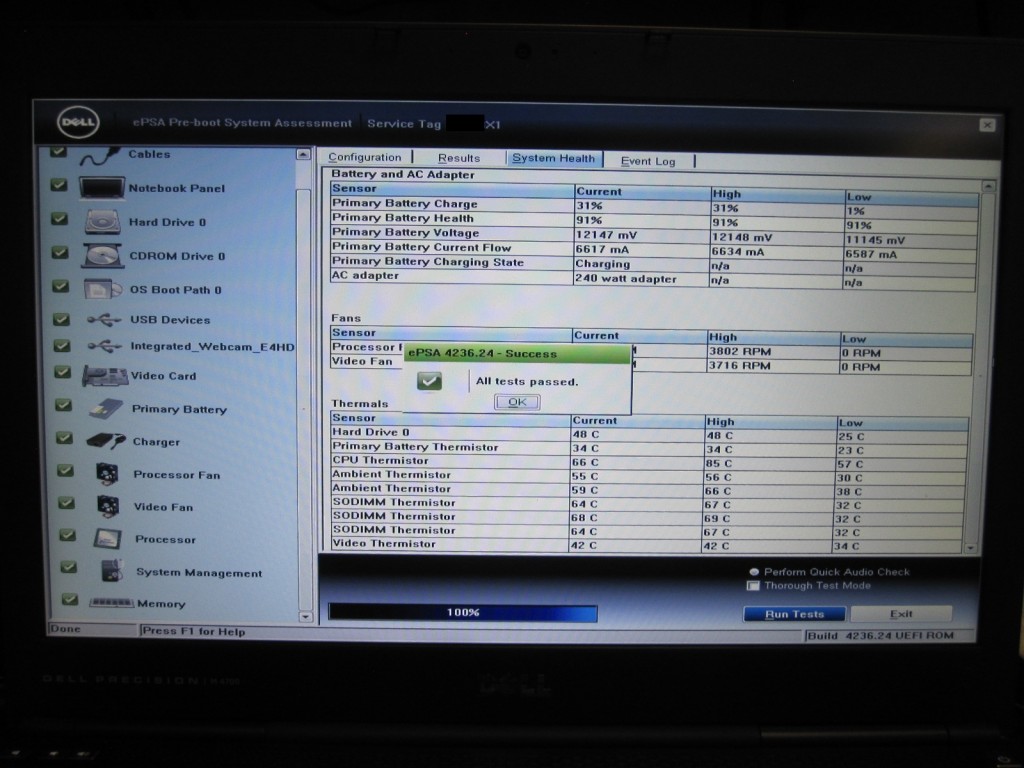The image size is (1024, 768).
Task: Click the CDROM Drive 0 disc icon
Action: coord(103,255)
